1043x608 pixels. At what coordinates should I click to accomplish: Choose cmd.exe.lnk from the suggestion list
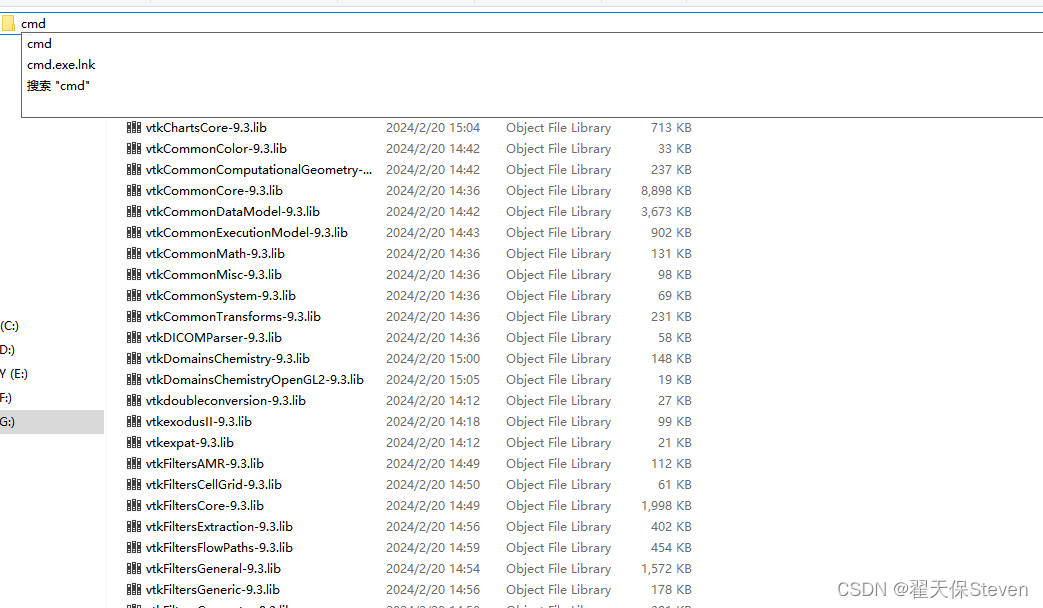60,64
